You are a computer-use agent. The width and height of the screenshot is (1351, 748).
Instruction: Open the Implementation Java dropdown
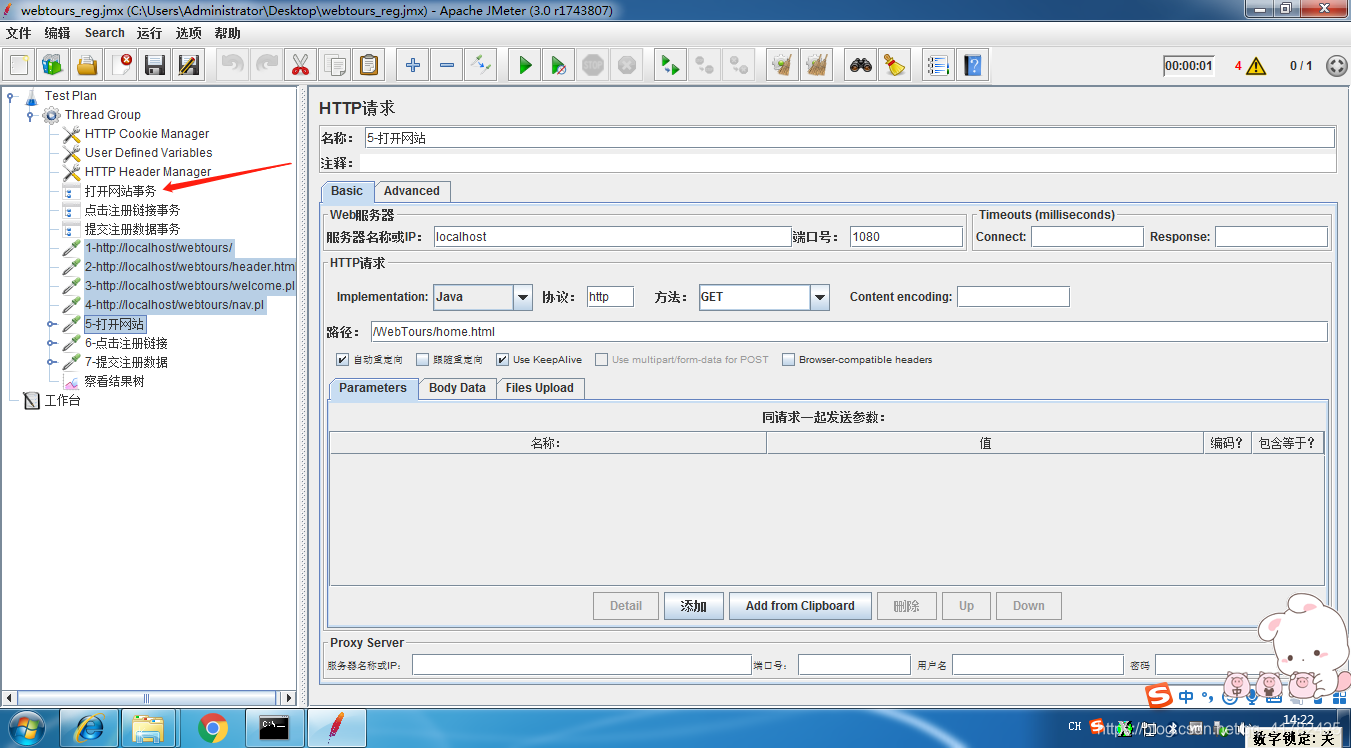coord(522,297)
